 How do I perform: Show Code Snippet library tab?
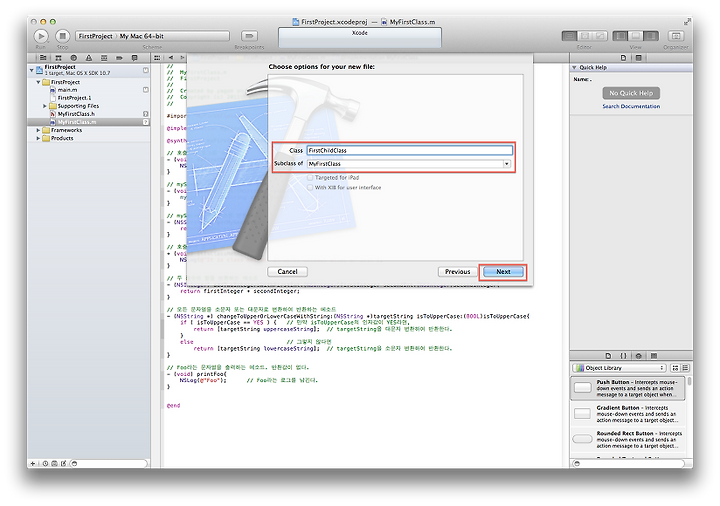point(624,356)
